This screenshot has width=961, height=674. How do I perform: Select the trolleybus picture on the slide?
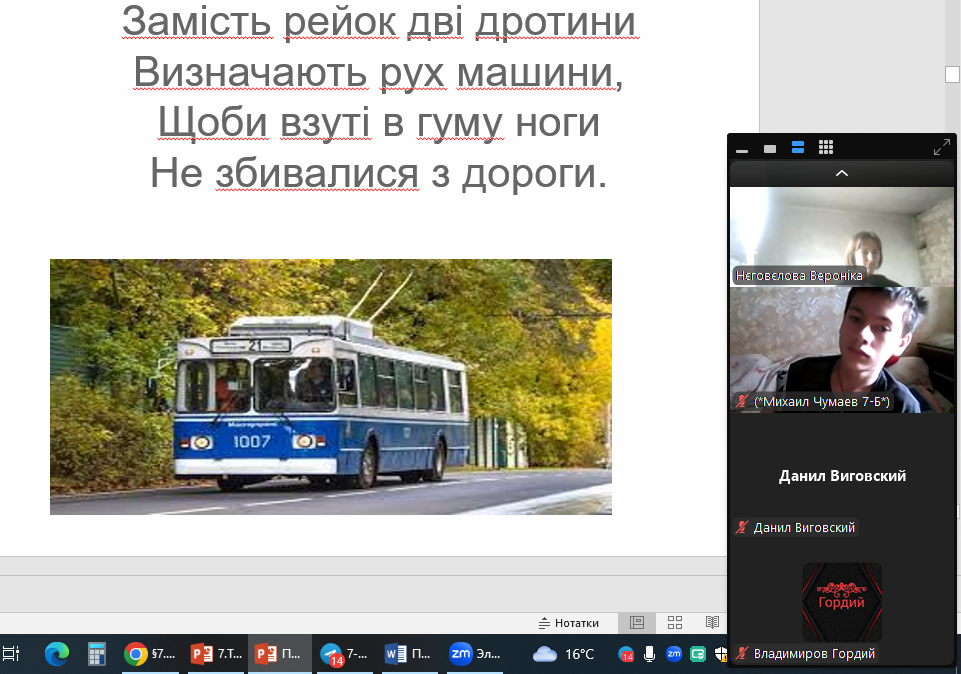331,387
